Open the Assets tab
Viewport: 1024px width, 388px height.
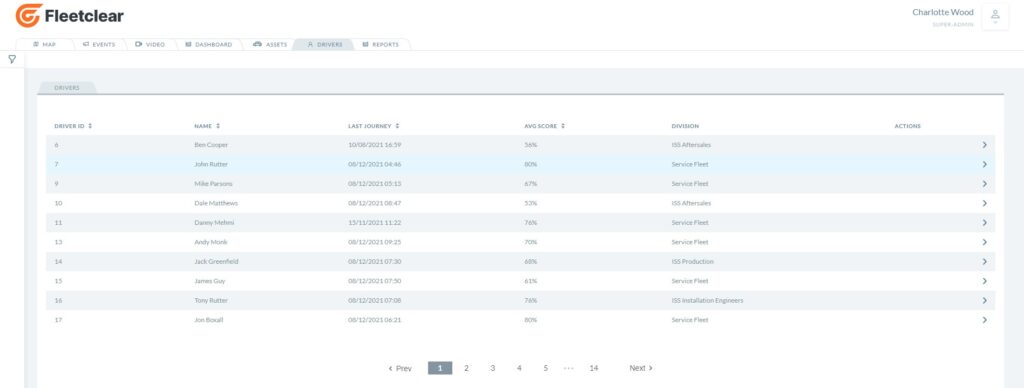[x=270, y=44]
